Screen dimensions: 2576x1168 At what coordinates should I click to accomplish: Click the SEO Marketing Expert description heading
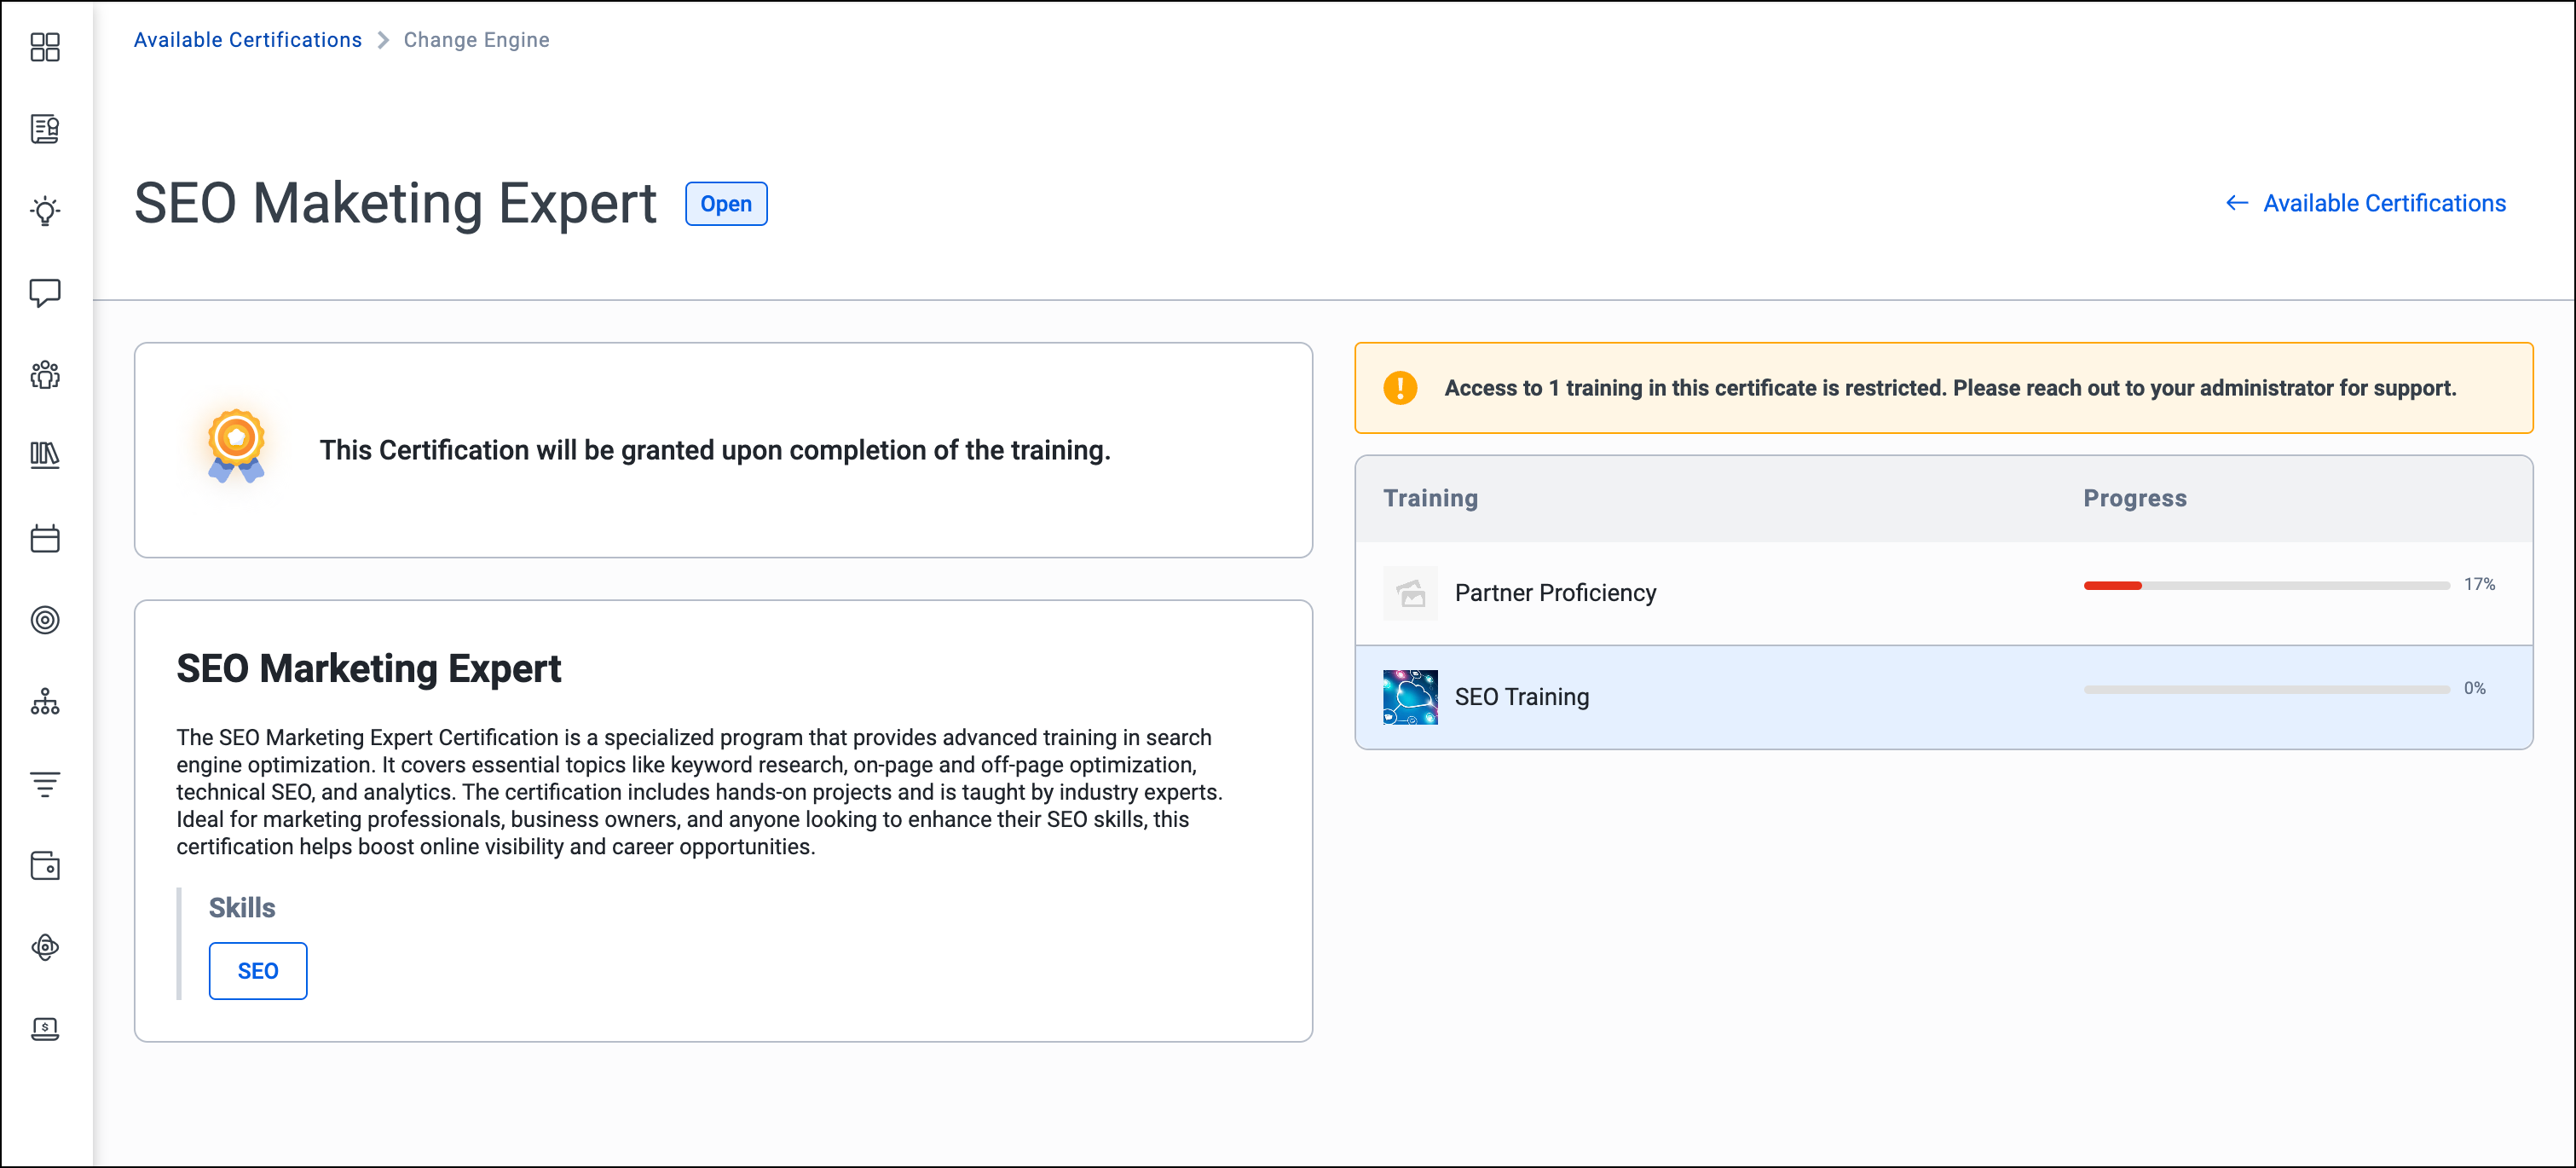pos(369,669)
